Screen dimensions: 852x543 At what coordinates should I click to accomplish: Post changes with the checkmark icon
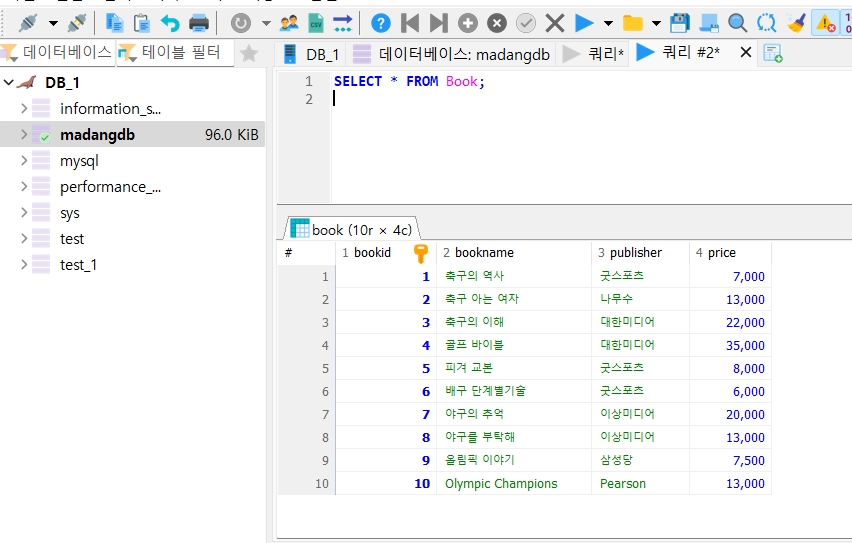pos(525,23)
